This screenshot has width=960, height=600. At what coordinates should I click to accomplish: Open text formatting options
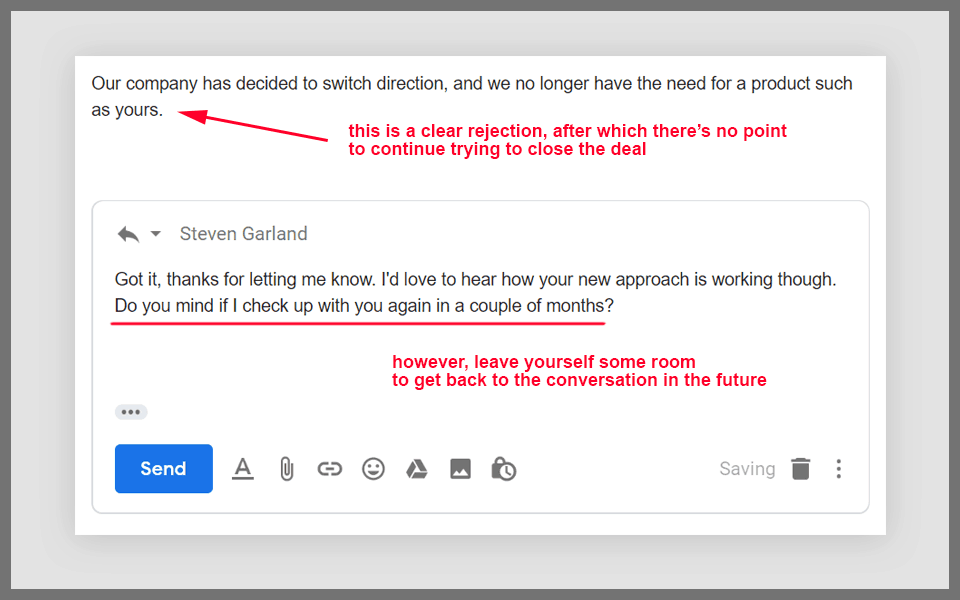243,469
